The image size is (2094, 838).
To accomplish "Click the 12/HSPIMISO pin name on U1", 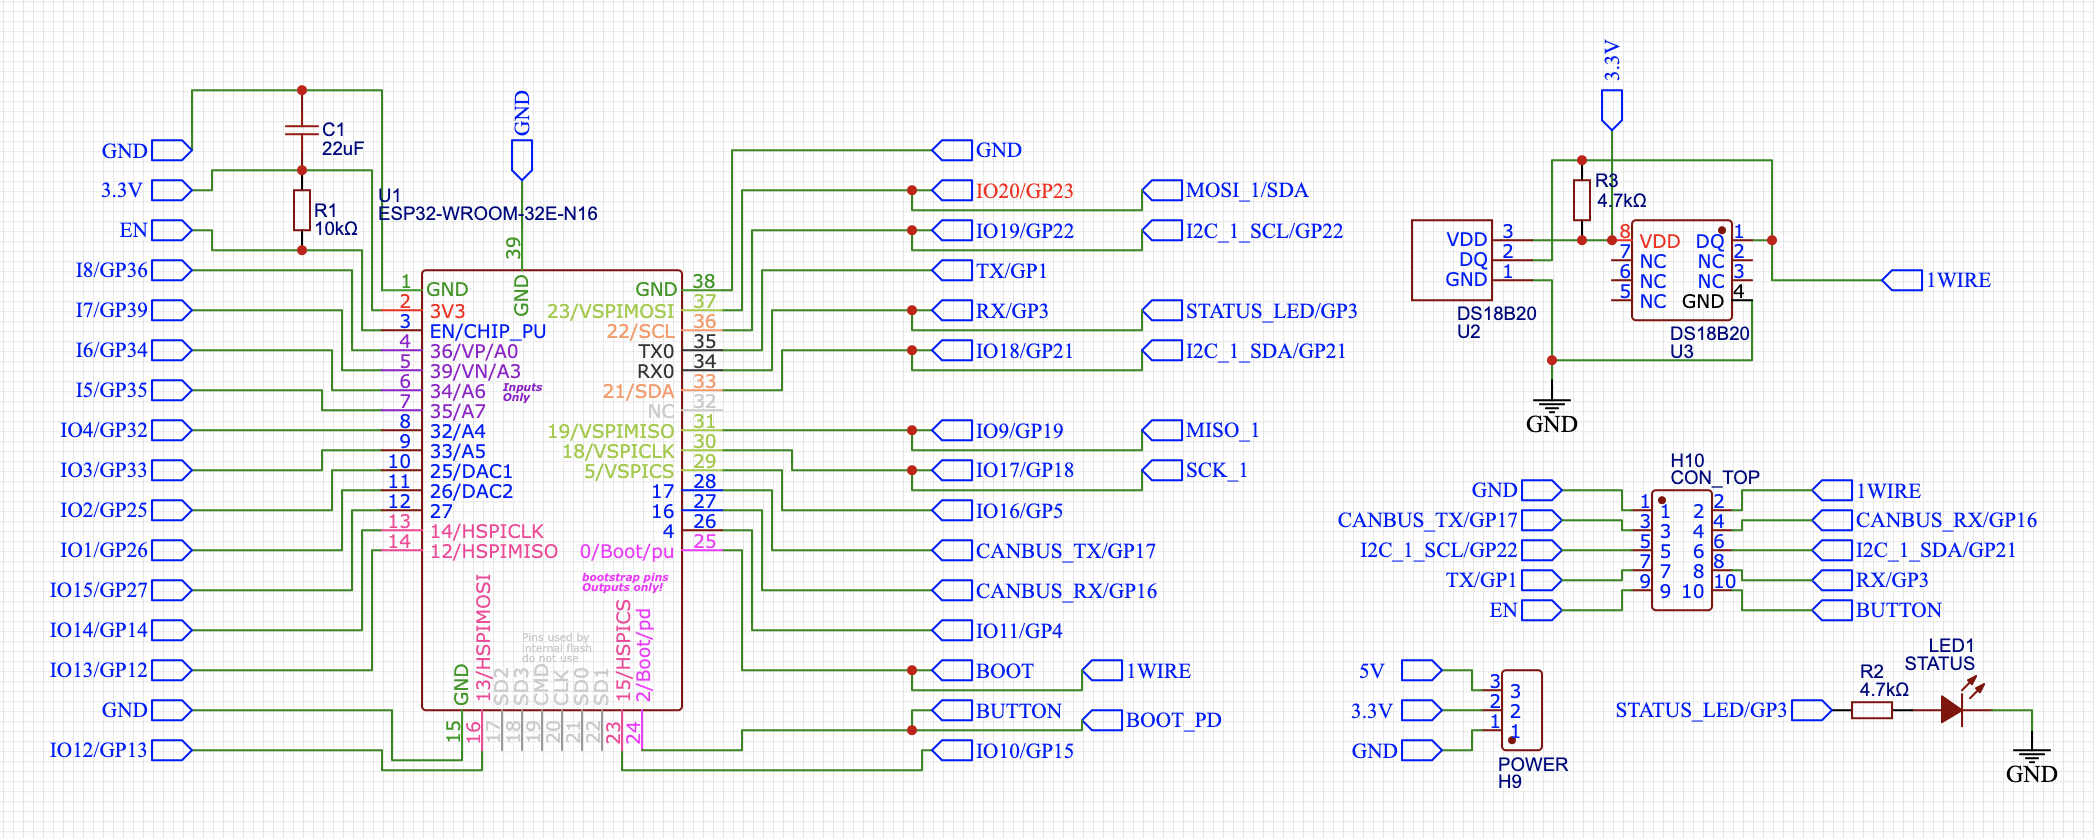I will (494, 551).
